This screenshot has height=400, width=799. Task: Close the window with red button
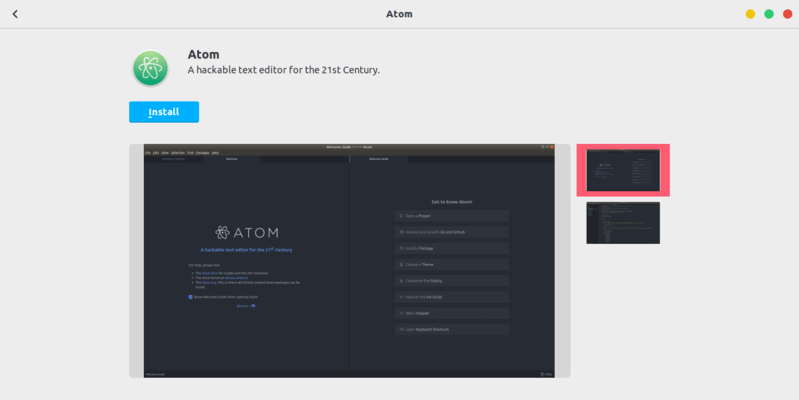point(787,14)
